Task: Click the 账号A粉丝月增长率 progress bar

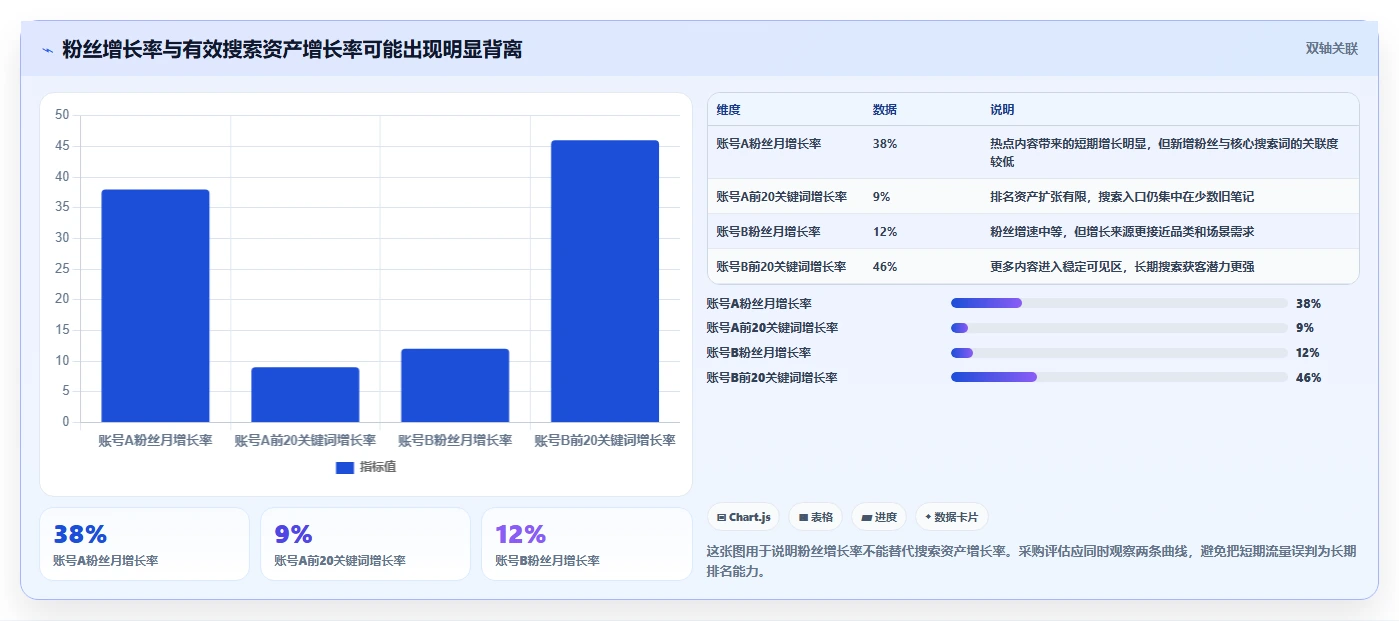Action: (x=1119, y=303)
